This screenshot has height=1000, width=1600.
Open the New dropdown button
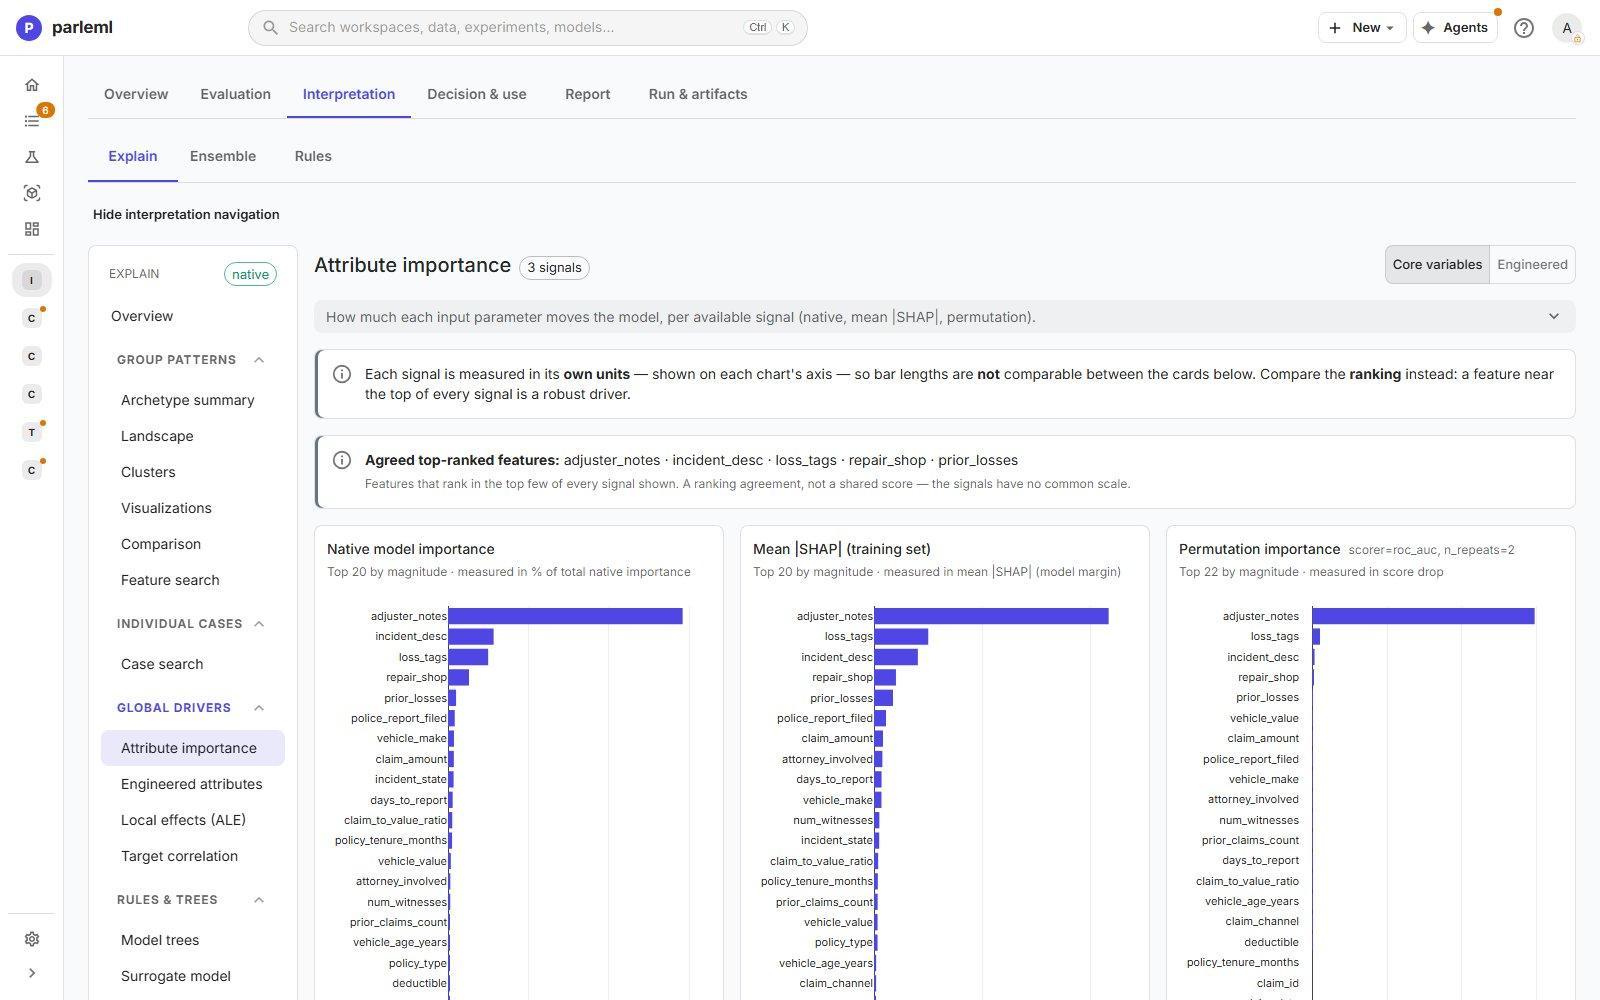tap(1361, 28)
